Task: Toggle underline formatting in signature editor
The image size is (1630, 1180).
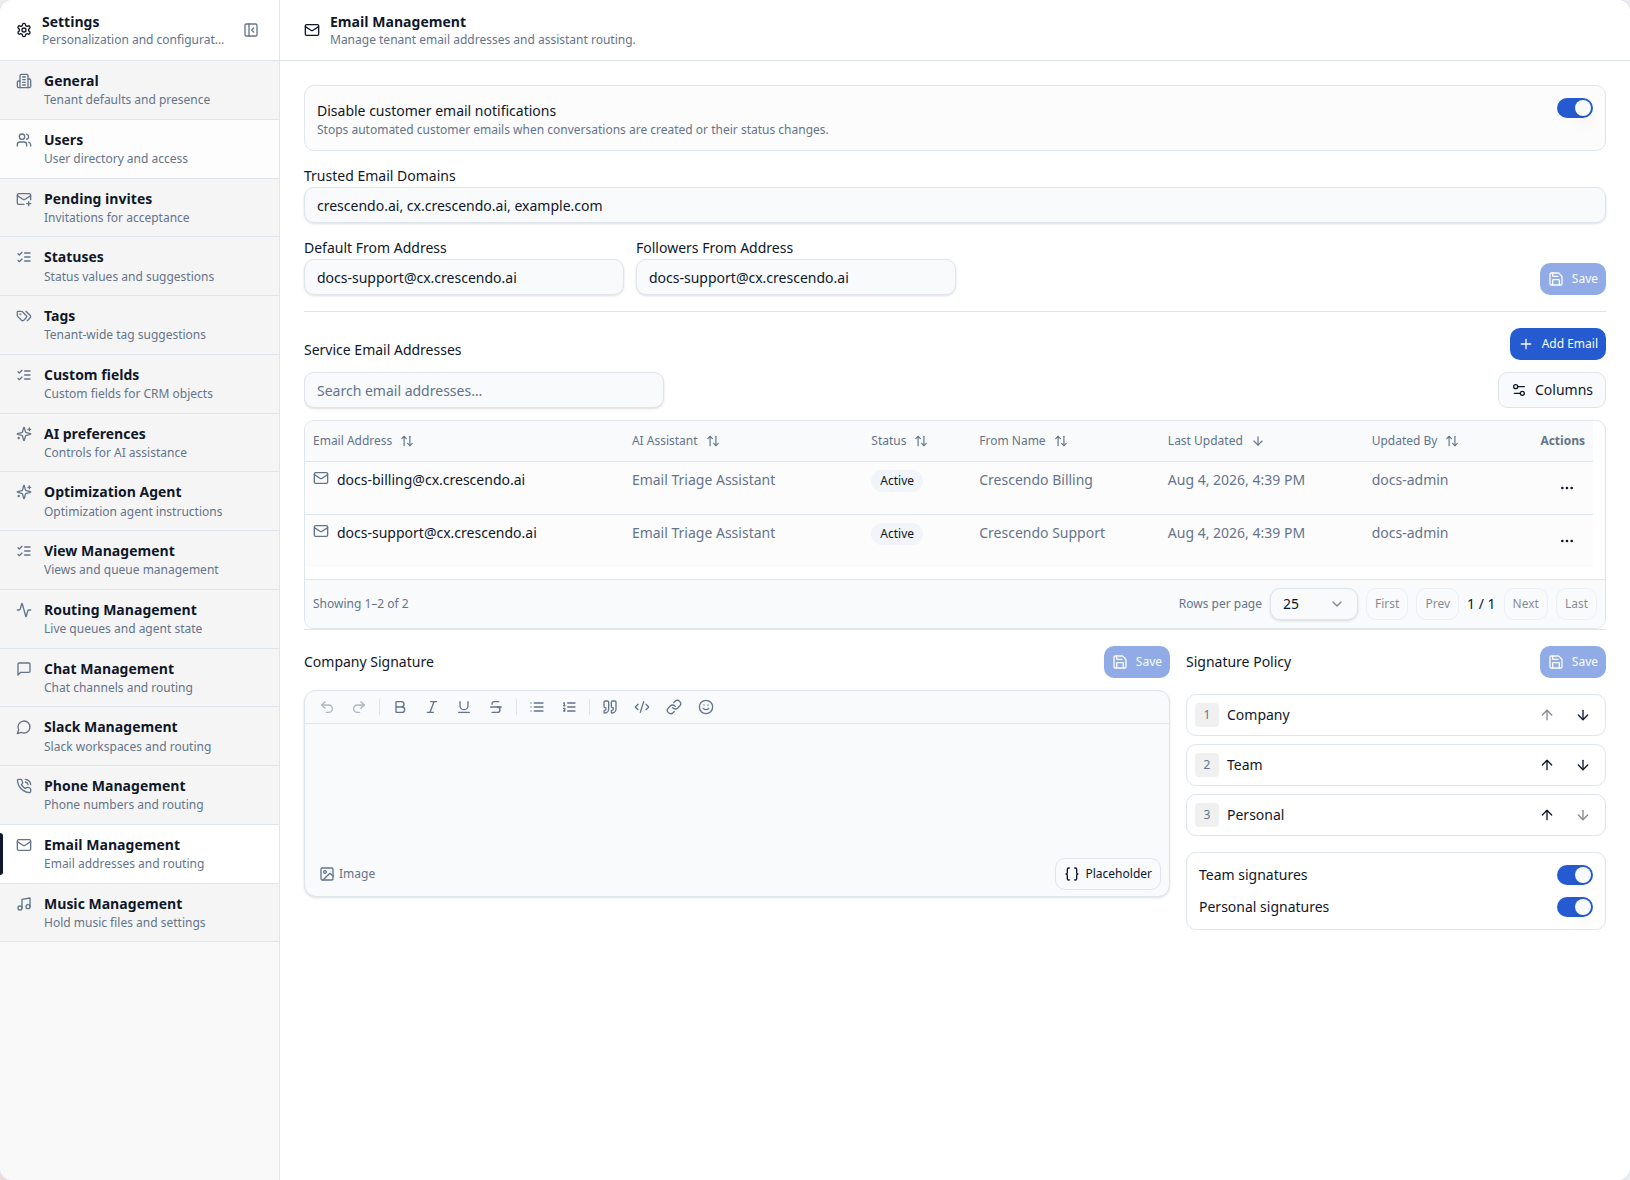Action: click(464, 707)
